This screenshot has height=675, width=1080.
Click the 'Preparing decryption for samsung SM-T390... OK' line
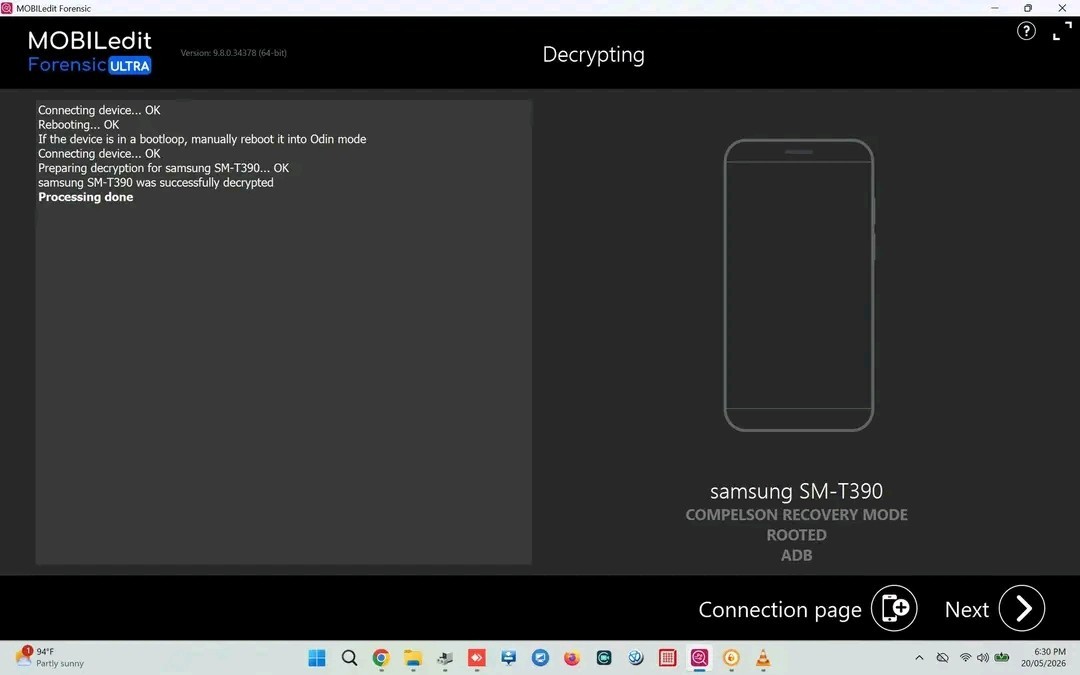163,168
